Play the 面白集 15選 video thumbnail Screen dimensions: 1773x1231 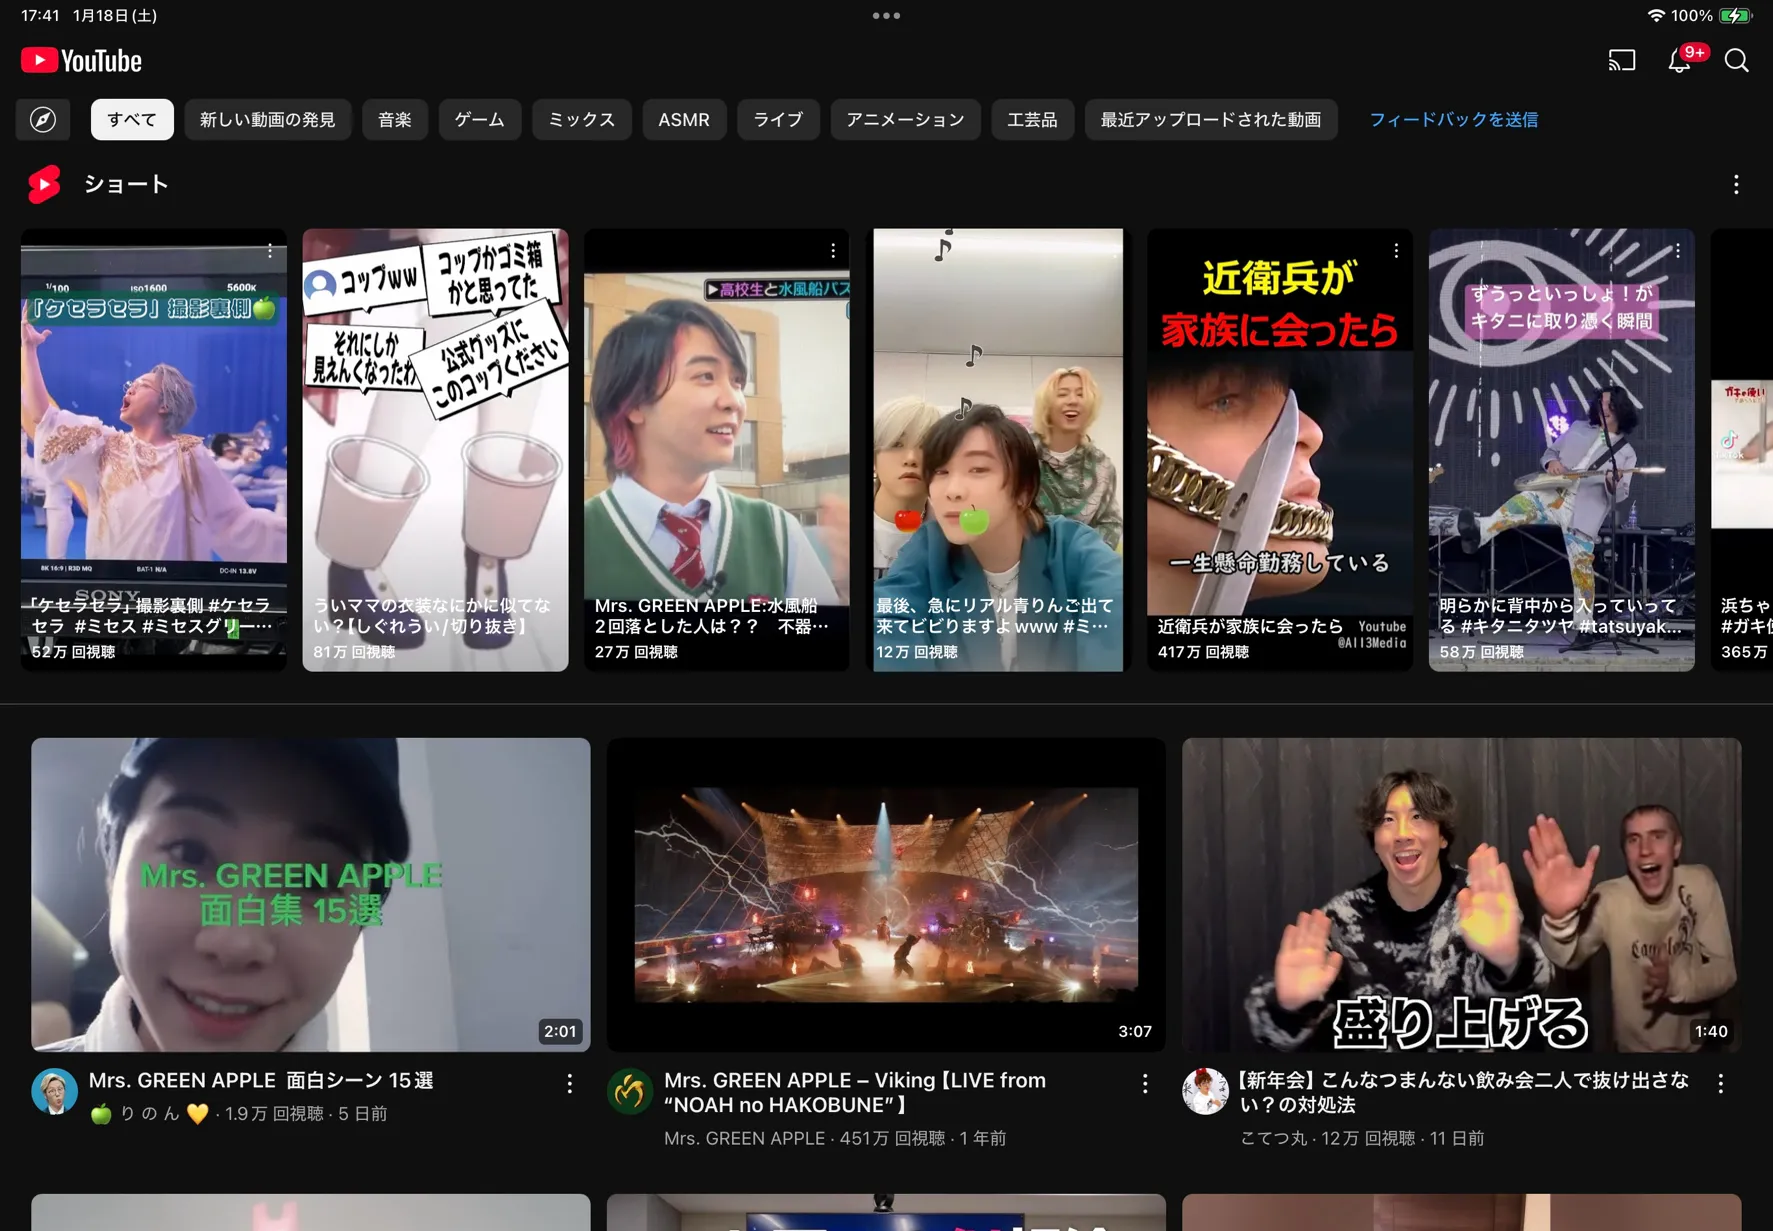click(311, 895)
